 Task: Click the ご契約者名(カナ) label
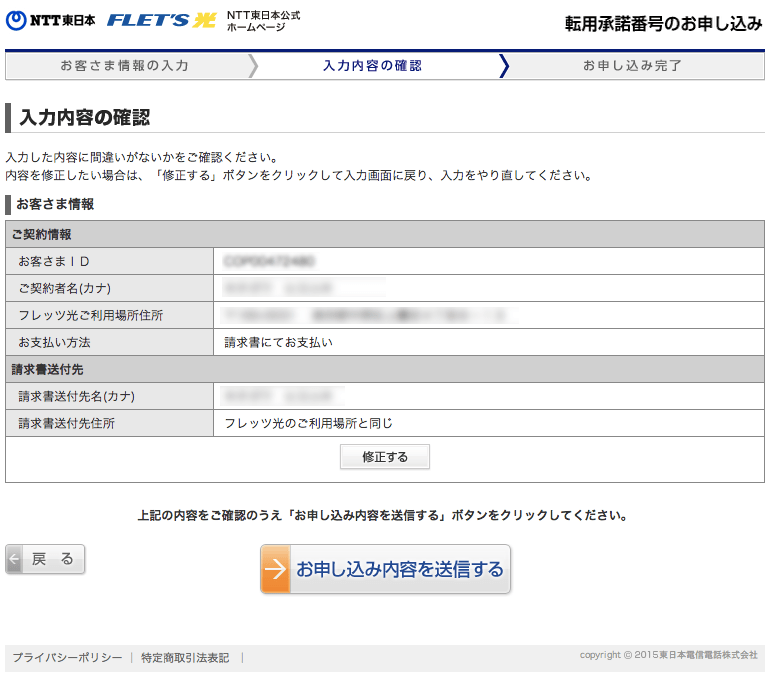(x=64, y=288)
